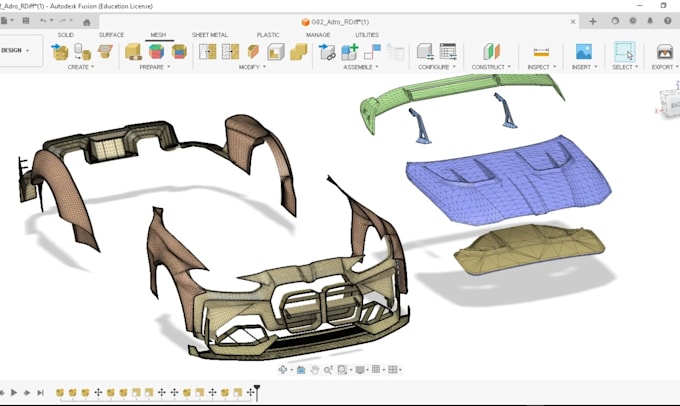Play the timeline history

coord(14,393)
